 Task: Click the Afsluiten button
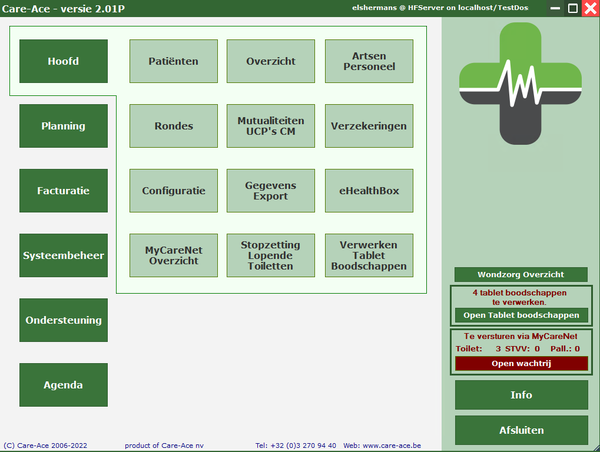(x=520, y=430)
